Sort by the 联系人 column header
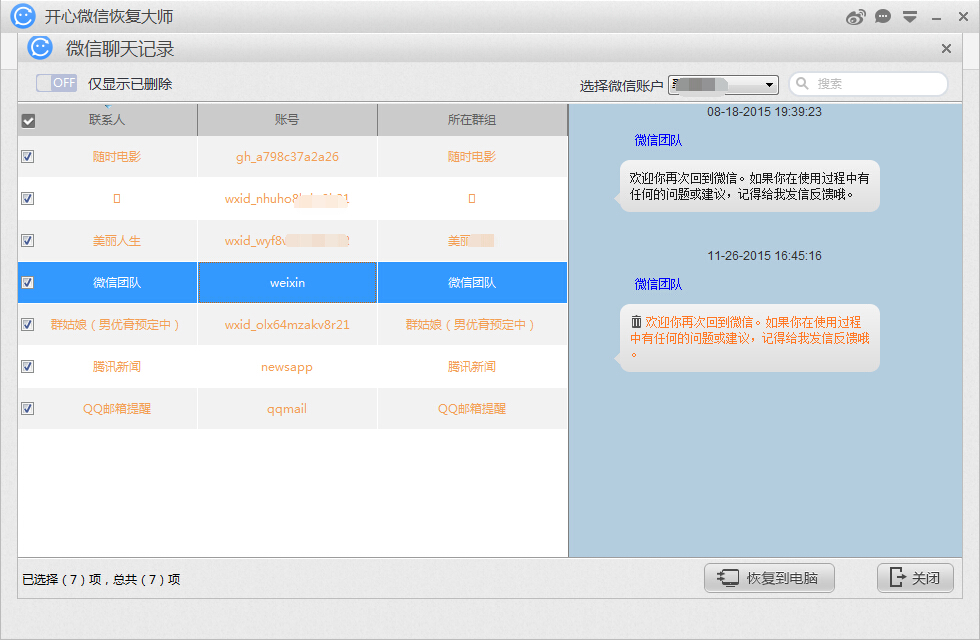This screenshot has width=980, height=640. [107, 119]
